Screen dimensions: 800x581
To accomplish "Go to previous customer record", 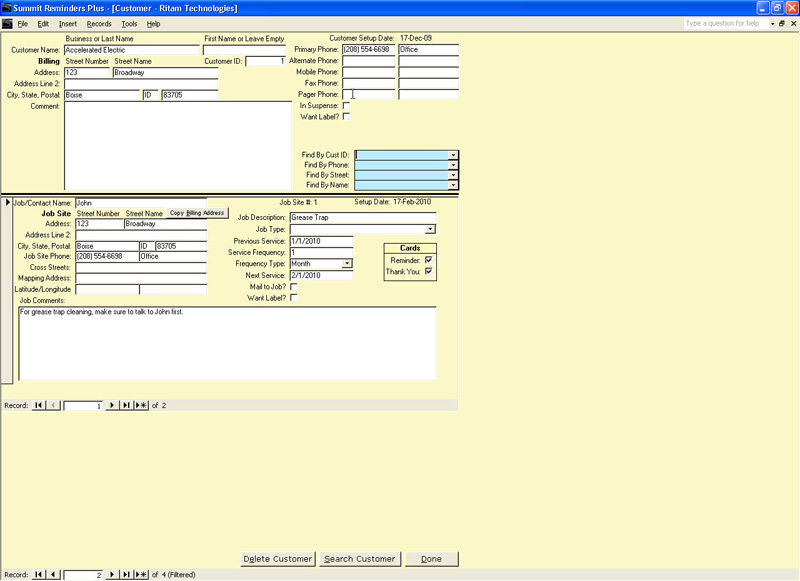I will [x=54, y=574].
